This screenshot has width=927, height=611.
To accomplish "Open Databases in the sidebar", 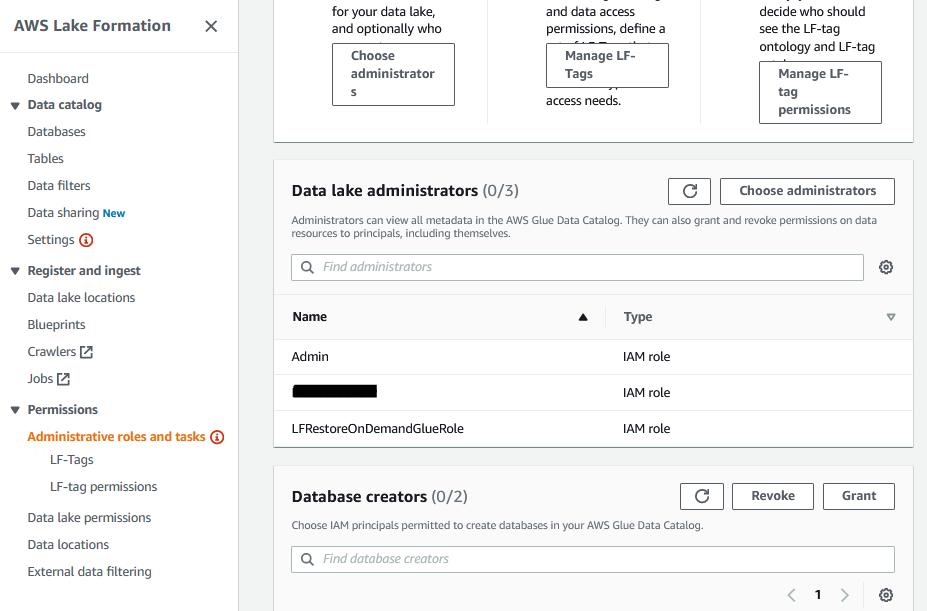I will [56, 132].
